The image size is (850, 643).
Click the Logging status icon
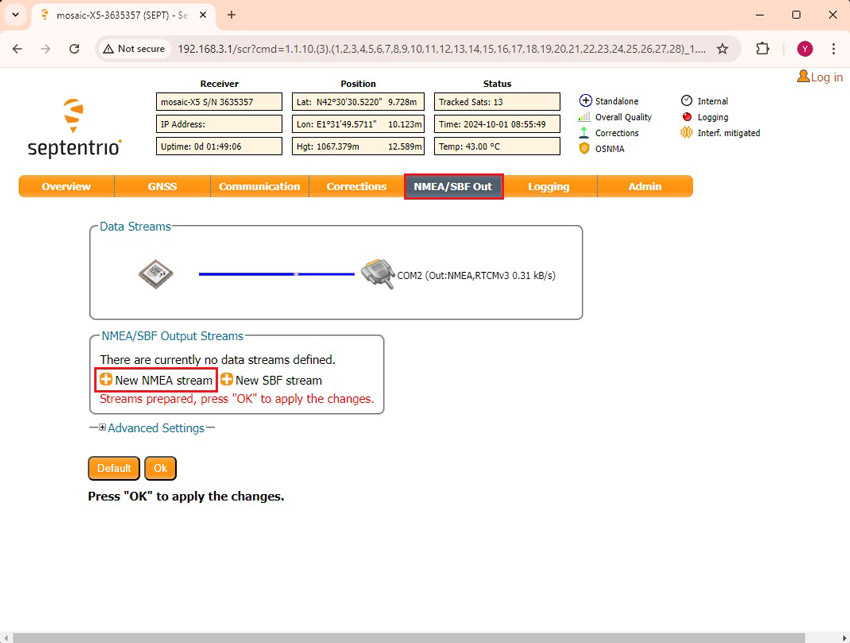(x=687, y=117)
